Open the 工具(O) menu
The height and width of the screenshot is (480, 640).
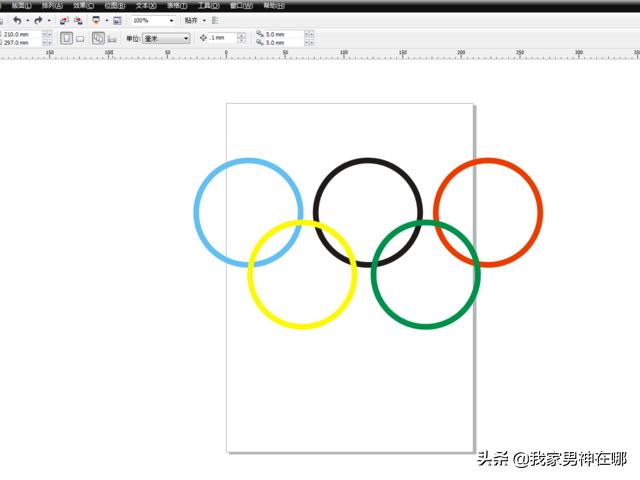209,6
